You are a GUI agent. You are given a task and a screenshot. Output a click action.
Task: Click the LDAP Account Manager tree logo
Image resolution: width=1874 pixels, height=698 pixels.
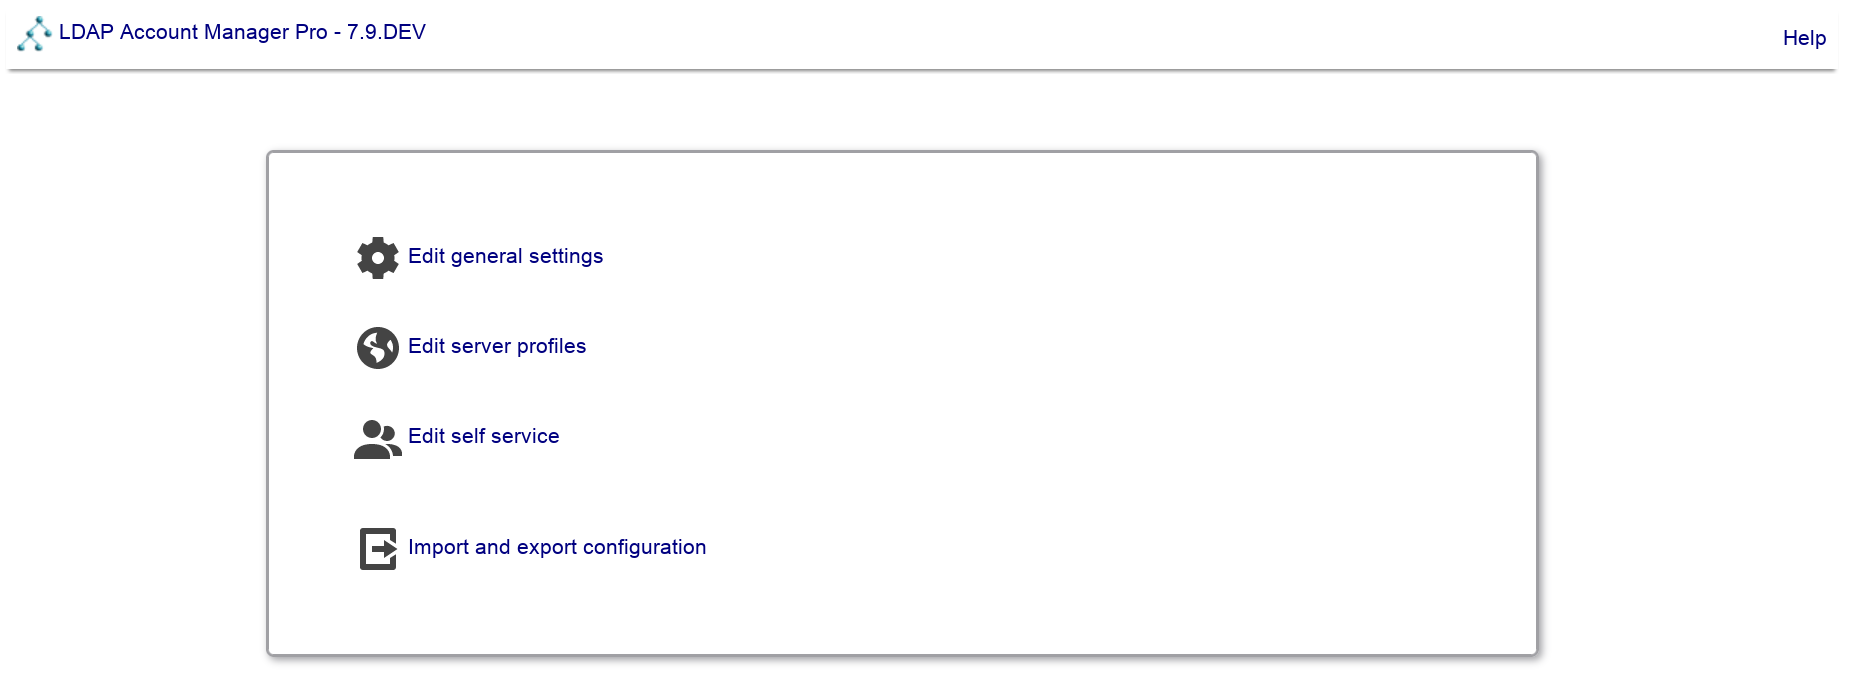pyautogui.click(x=34, y=33)
